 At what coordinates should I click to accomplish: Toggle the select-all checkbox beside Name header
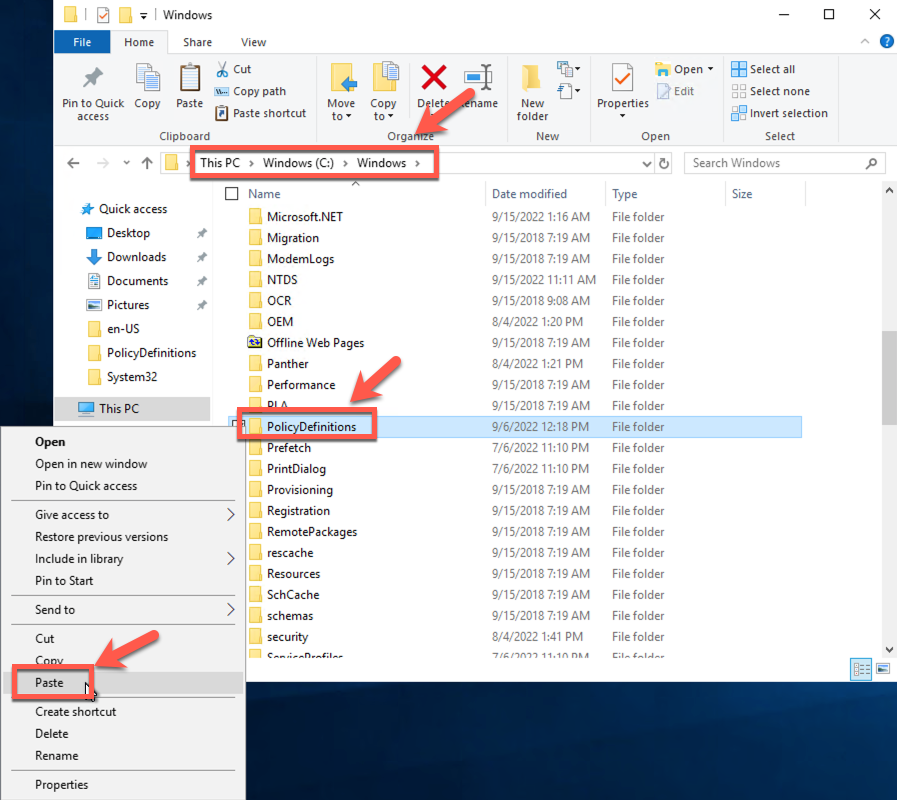click(x=232, y=194)
